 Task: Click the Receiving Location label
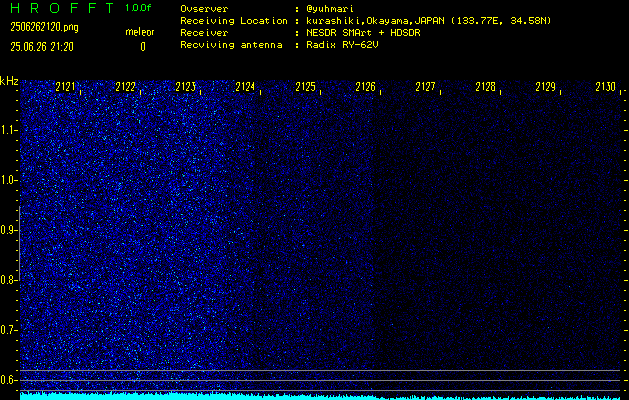tap(234, 21)
